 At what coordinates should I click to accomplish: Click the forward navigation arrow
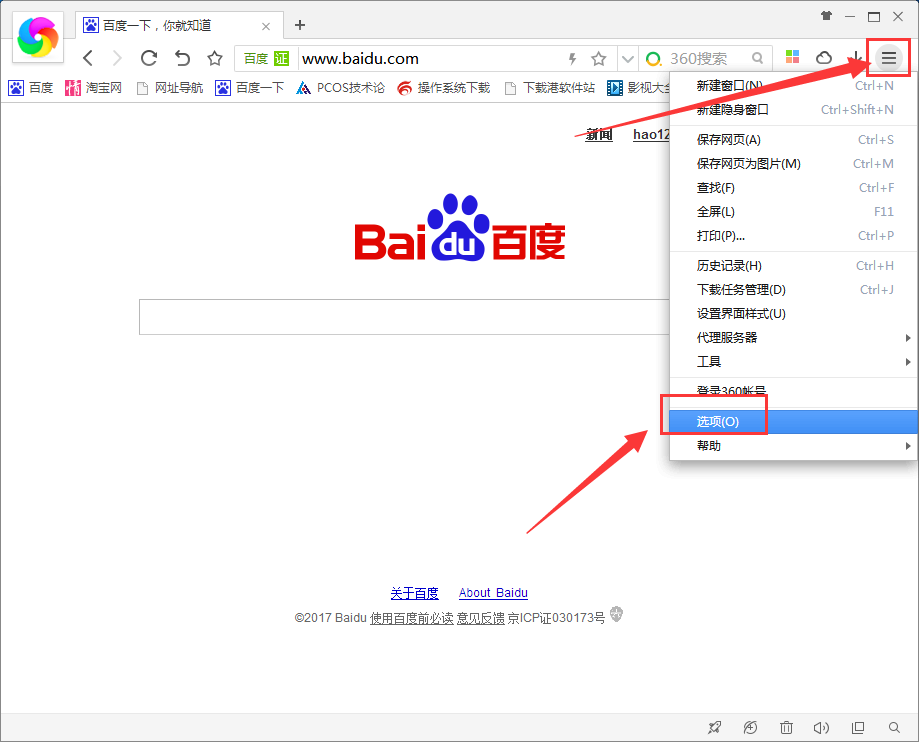[117, 58]
